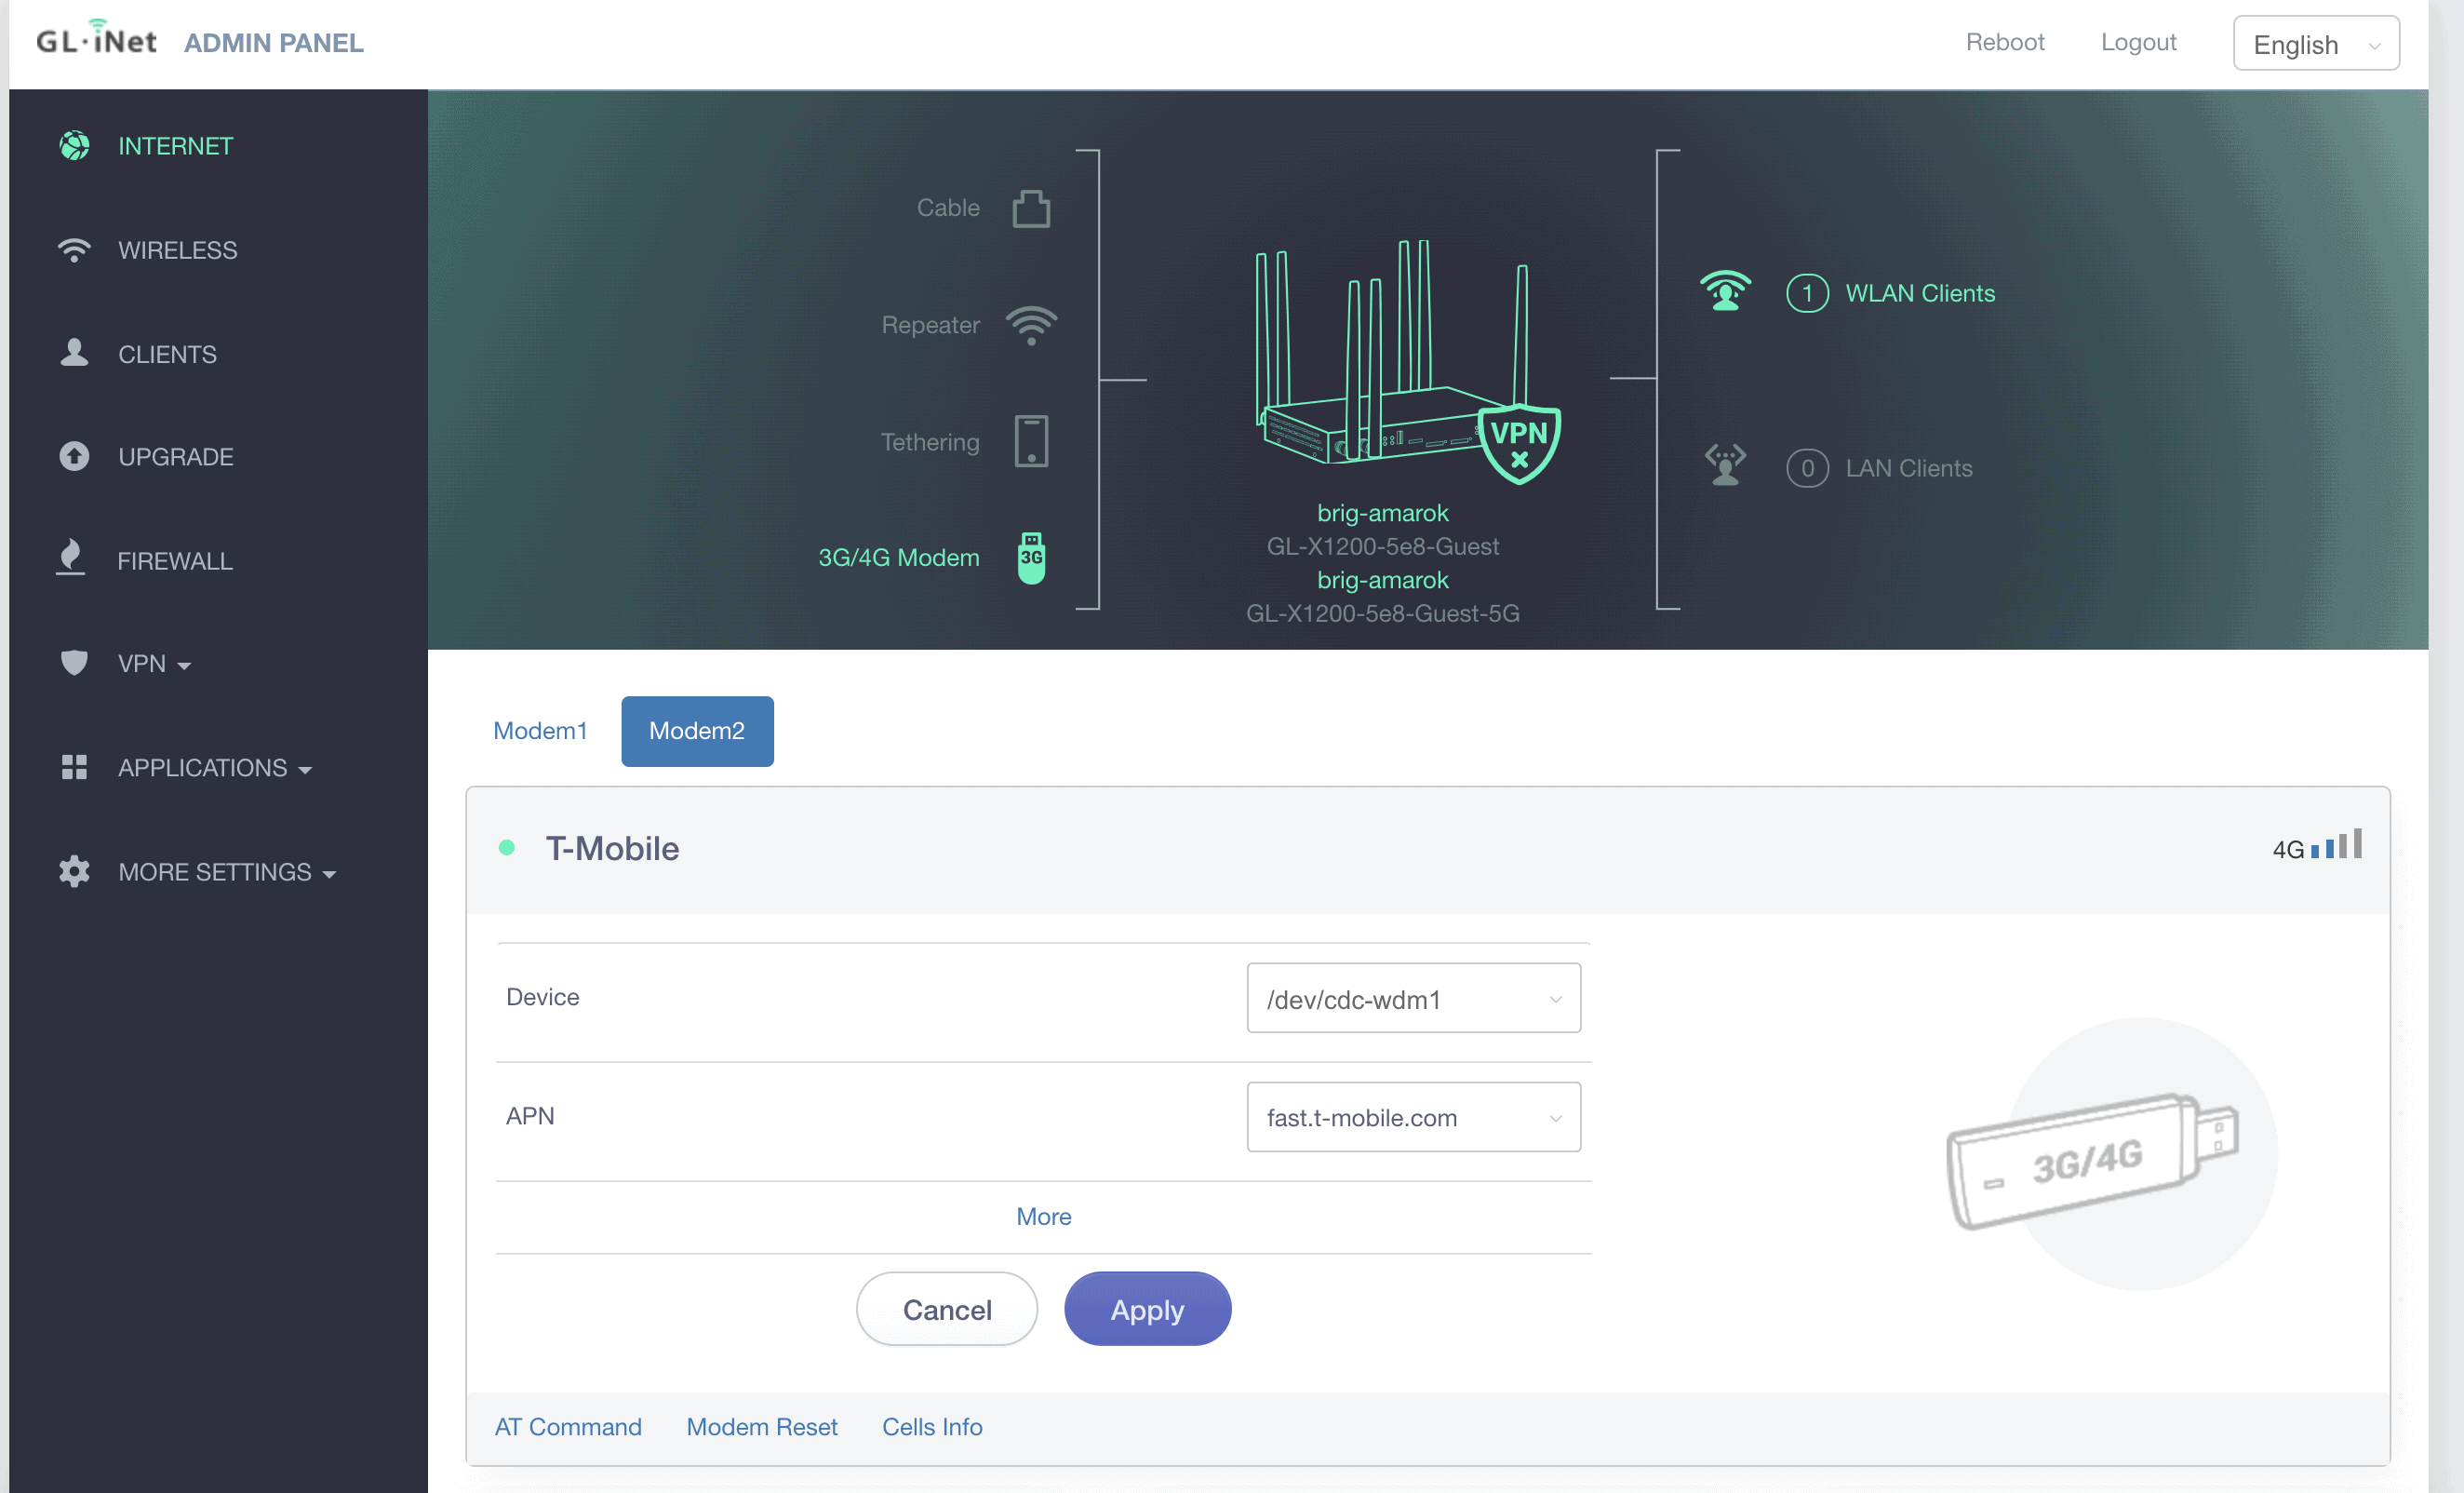Click the Tethering phone icon
This screenshot has height=1493, width=2464.
point(1031,441)
